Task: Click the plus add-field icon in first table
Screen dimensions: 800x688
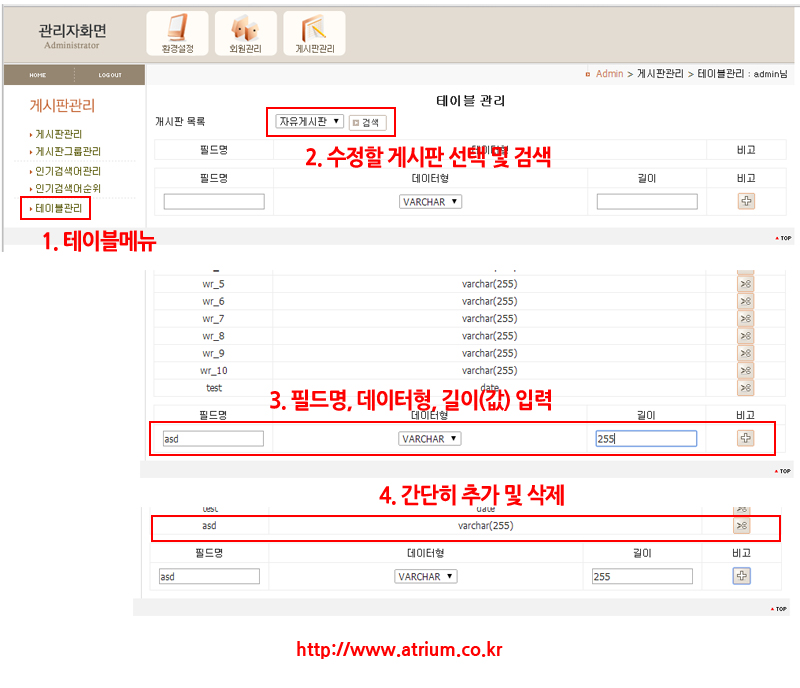Action: click(745, 201)
